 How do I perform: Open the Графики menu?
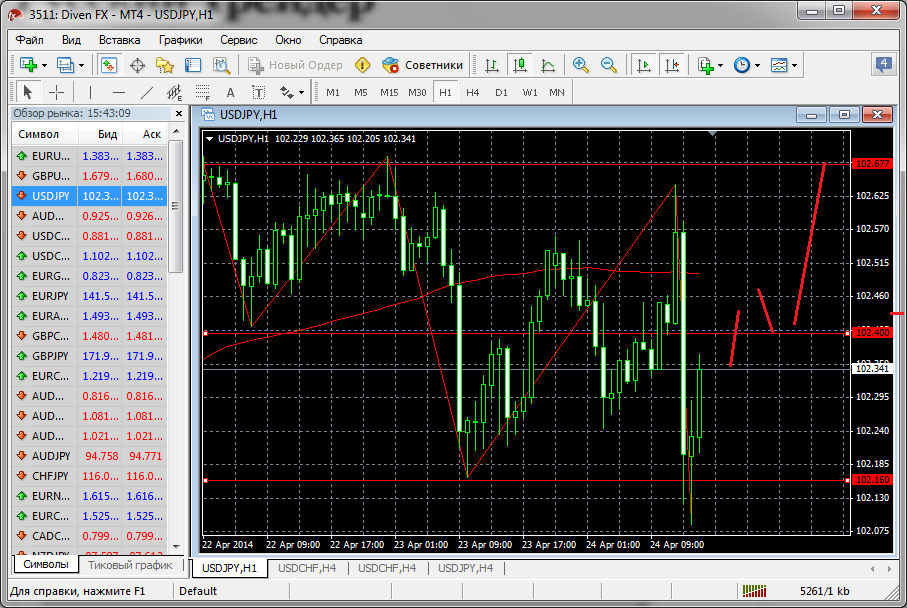point(180,40)
